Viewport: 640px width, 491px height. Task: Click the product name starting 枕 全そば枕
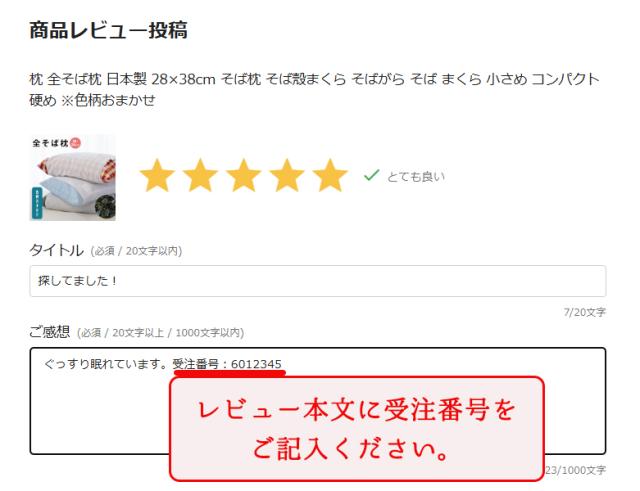pos(314,89)
